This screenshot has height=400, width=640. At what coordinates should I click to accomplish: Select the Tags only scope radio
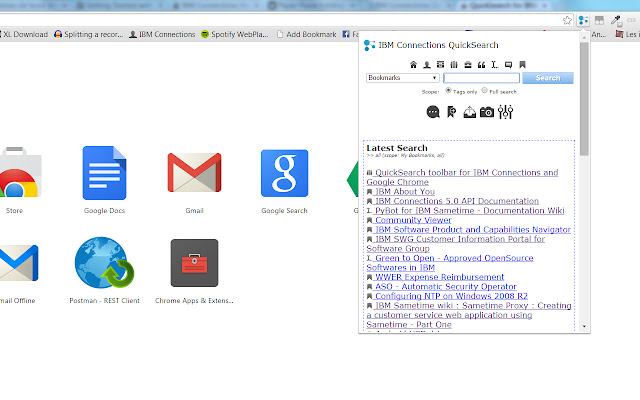click(x=448, y=90)
